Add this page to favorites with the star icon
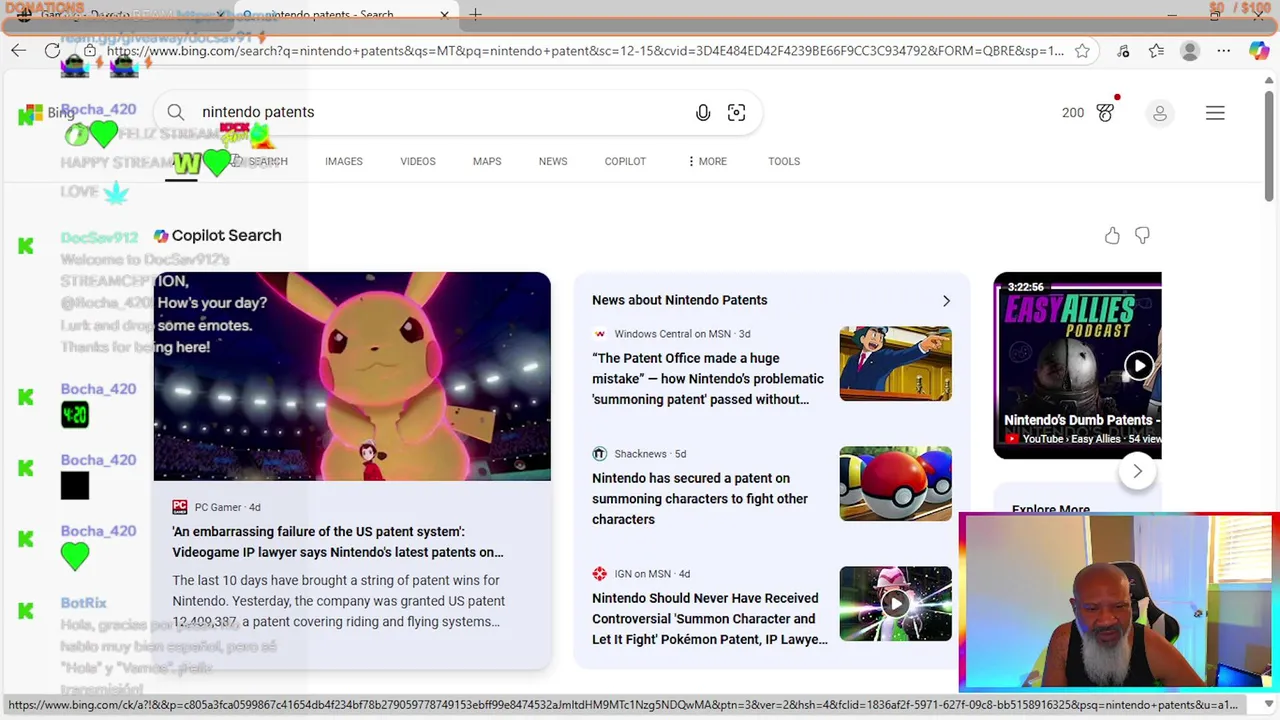The width and height of the screenshot is (1280, 720). click(x=1082, y=51)
